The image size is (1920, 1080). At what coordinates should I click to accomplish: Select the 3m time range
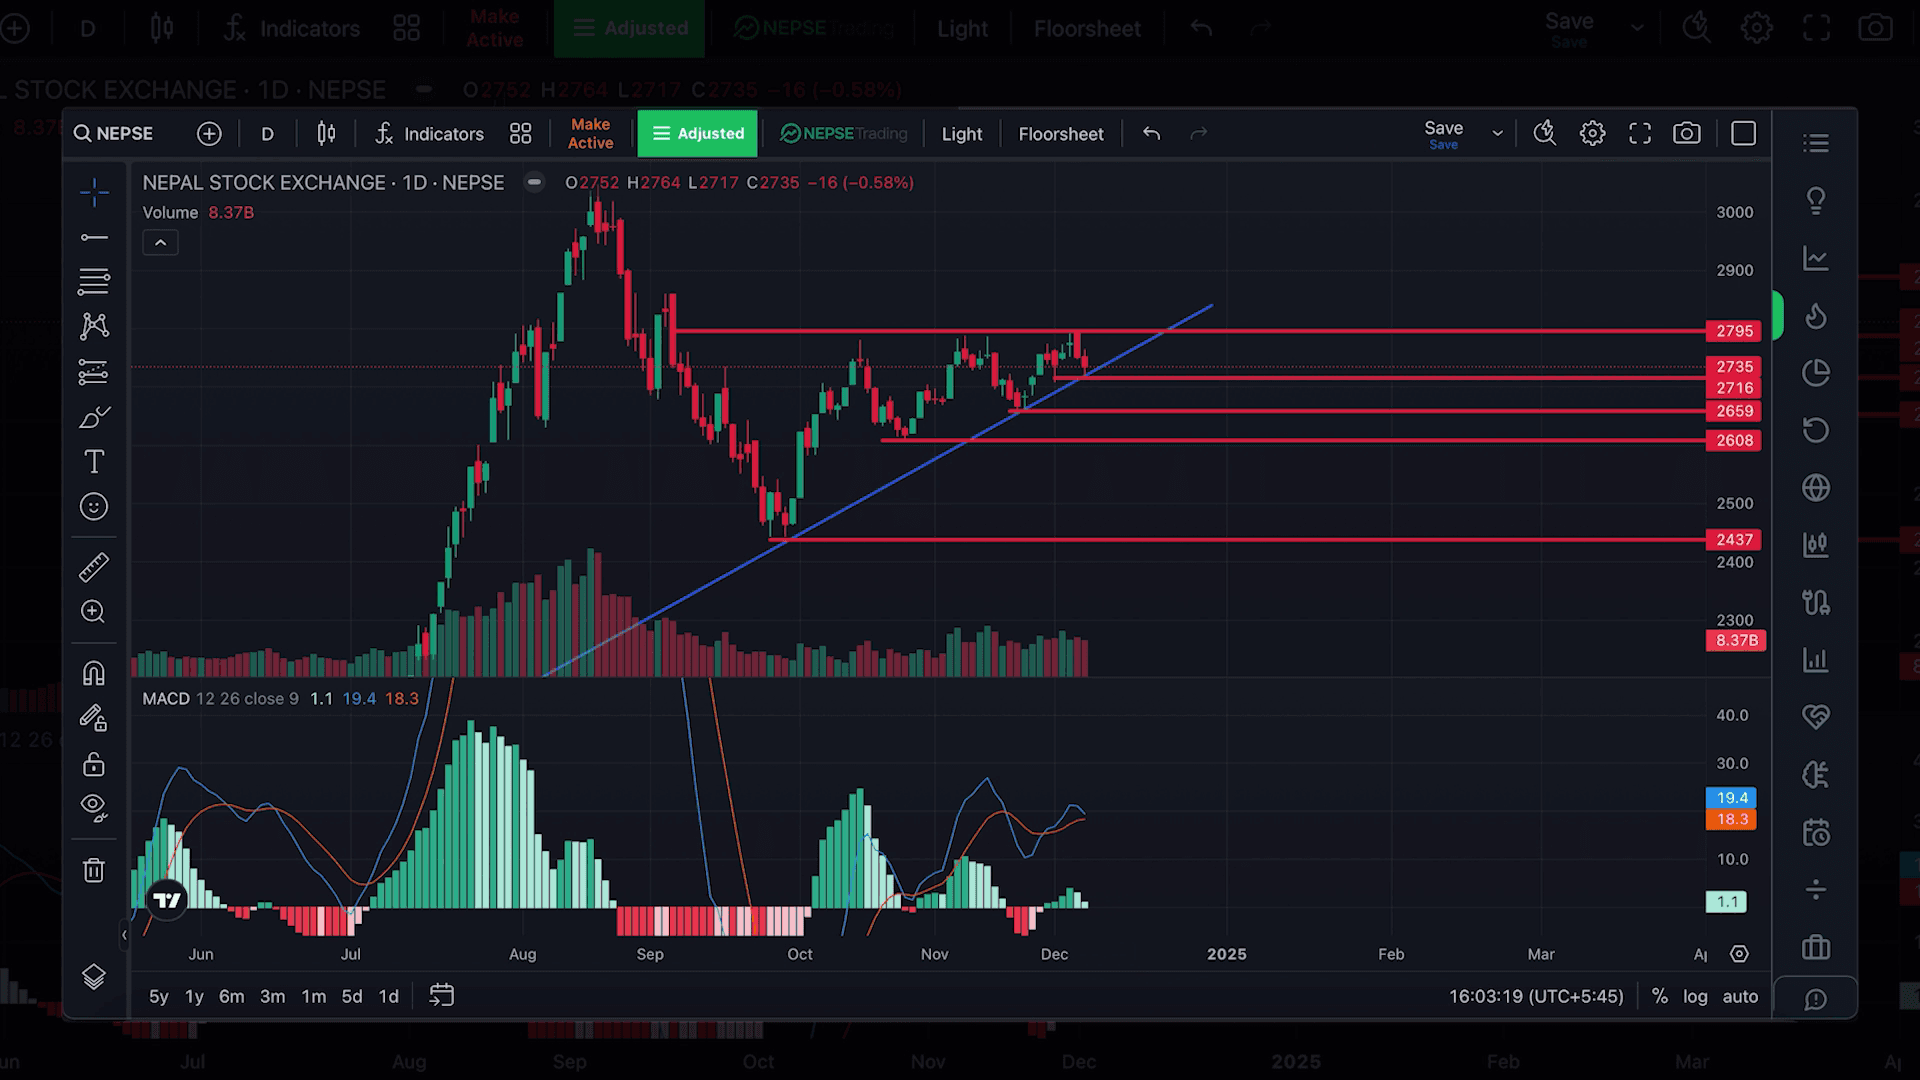click(x=272, y=997)
